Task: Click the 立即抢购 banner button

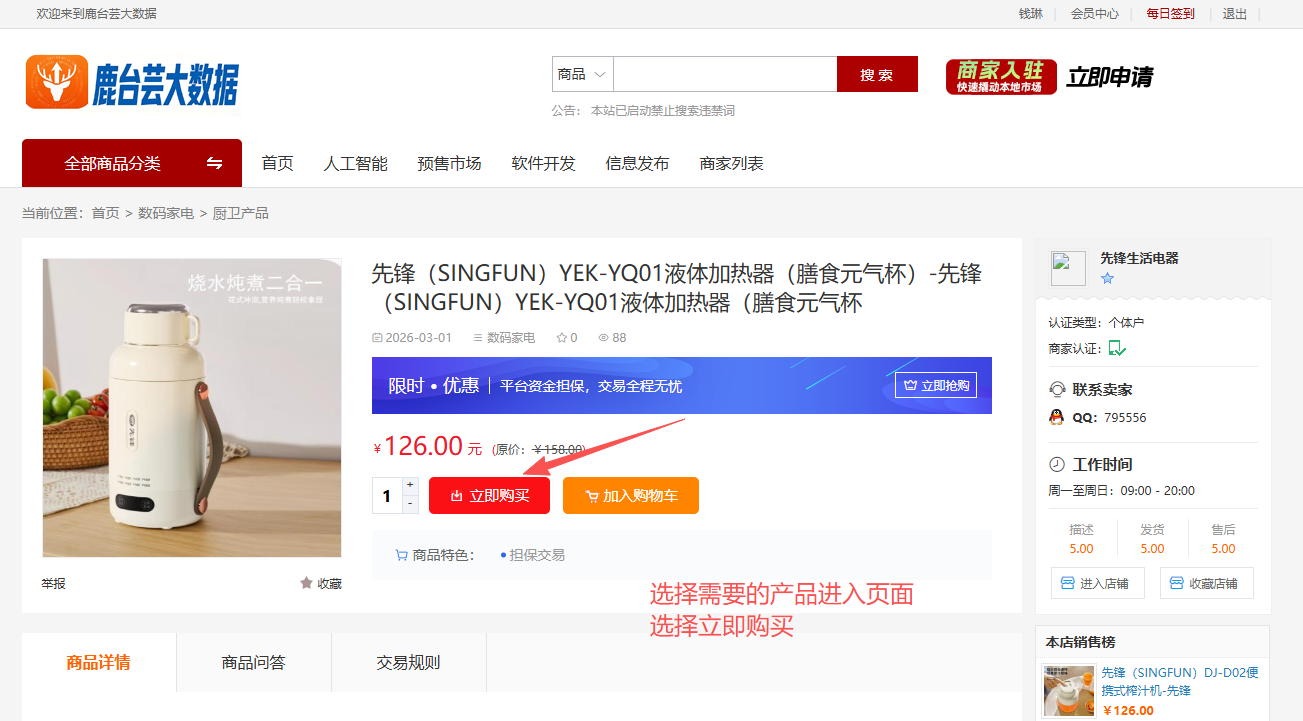Action: tap(936, 385)
